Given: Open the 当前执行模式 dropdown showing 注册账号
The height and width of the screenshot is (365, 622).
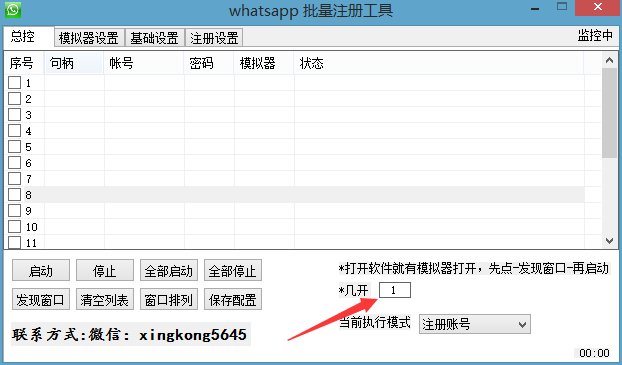Looking at the screenshot, I should click(475, 324).
